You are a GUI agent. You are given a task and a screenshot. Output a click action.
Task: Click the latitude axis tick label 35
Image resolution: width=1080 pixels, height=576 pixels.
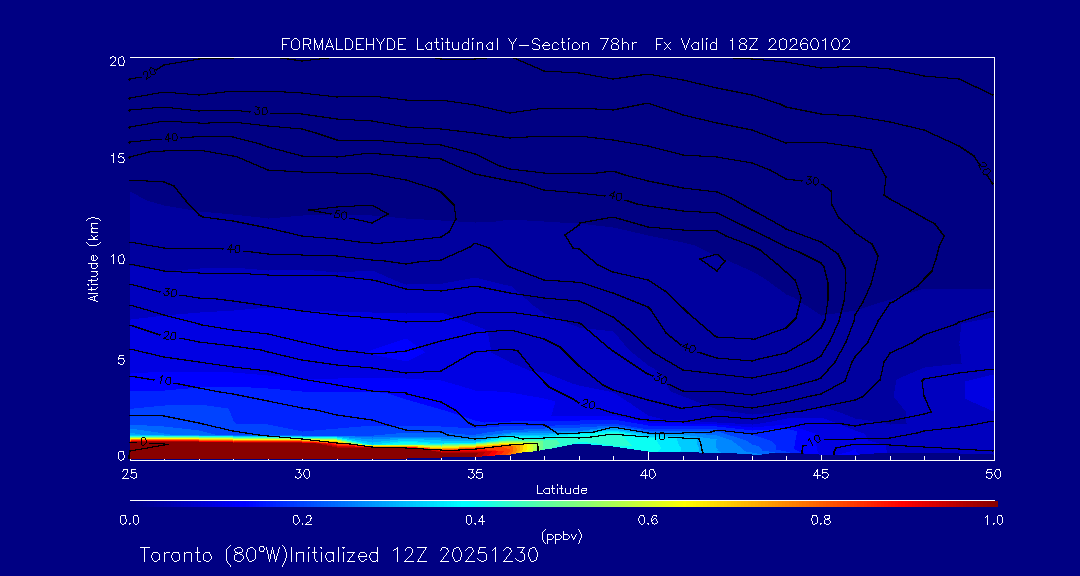(475, 473)
